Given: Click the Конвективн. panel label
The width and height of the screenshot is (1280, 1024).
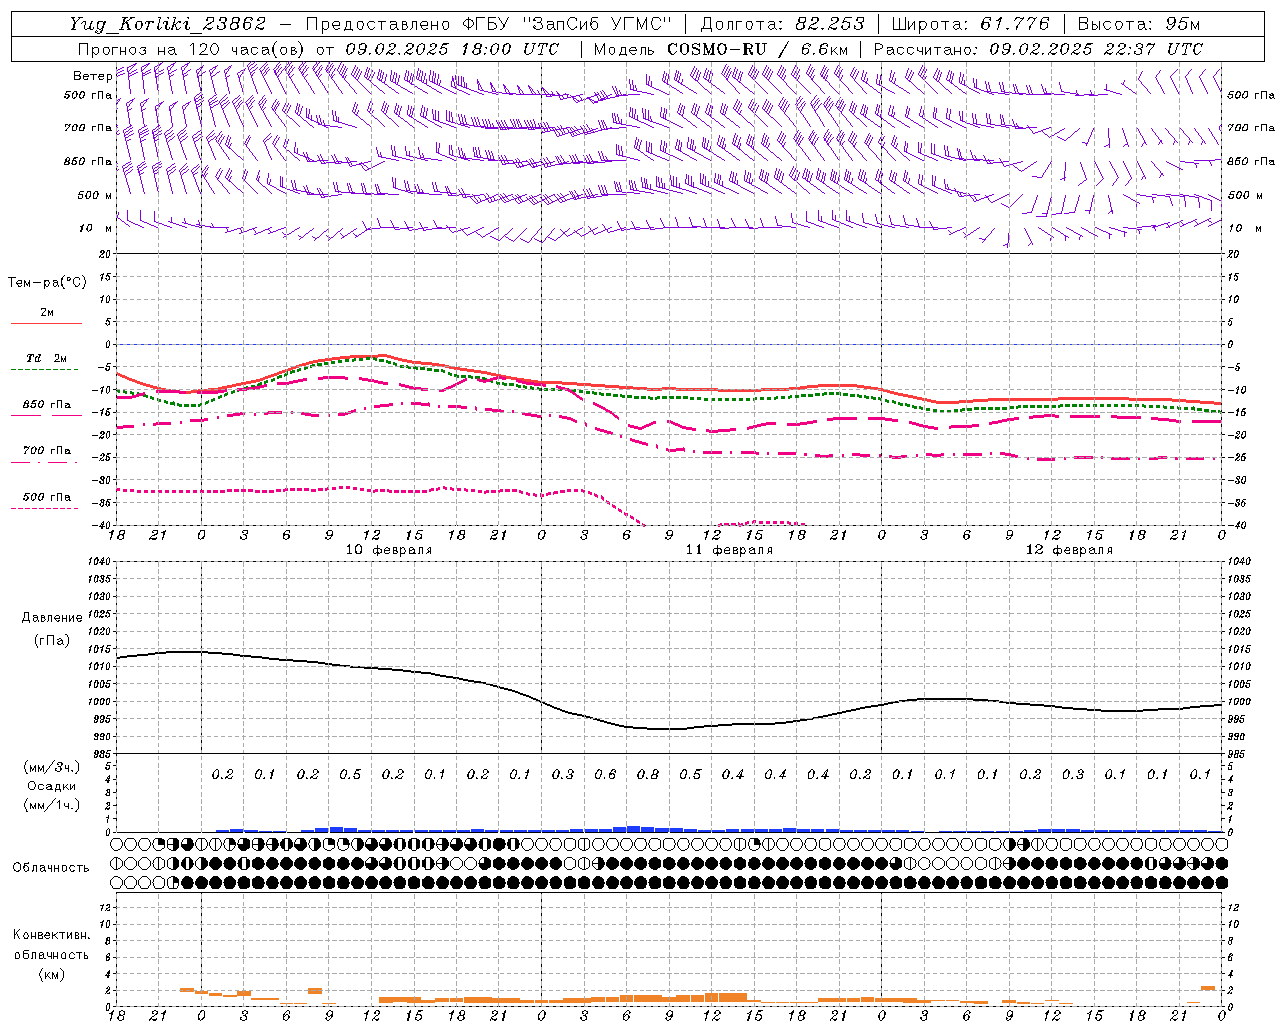Looking at the screenshot, I should (x=51, y=935).
